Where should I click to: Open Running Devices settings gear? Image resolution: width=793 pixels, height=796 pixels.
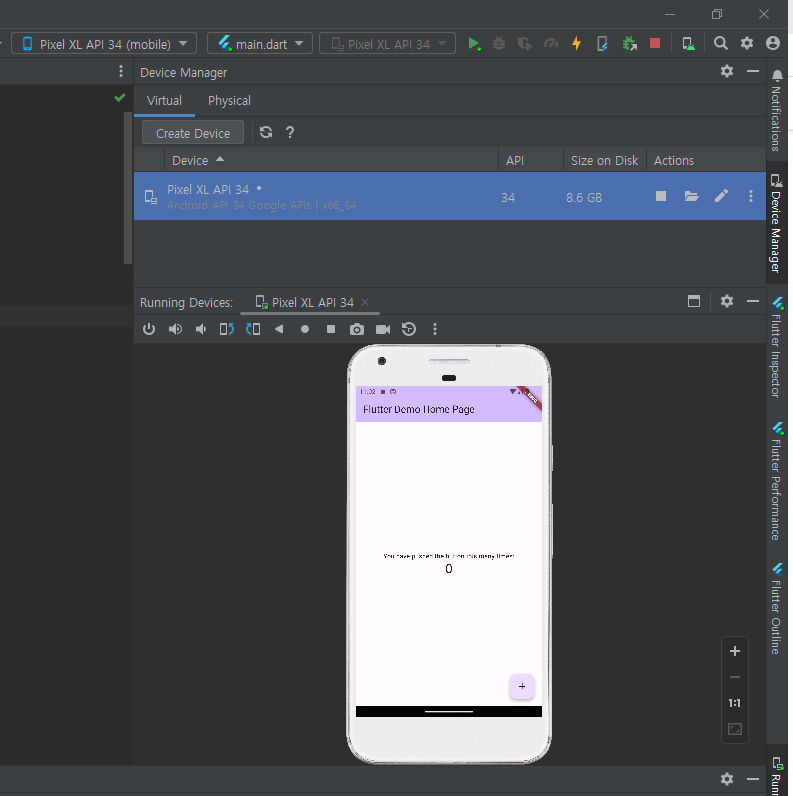point(727,301)
